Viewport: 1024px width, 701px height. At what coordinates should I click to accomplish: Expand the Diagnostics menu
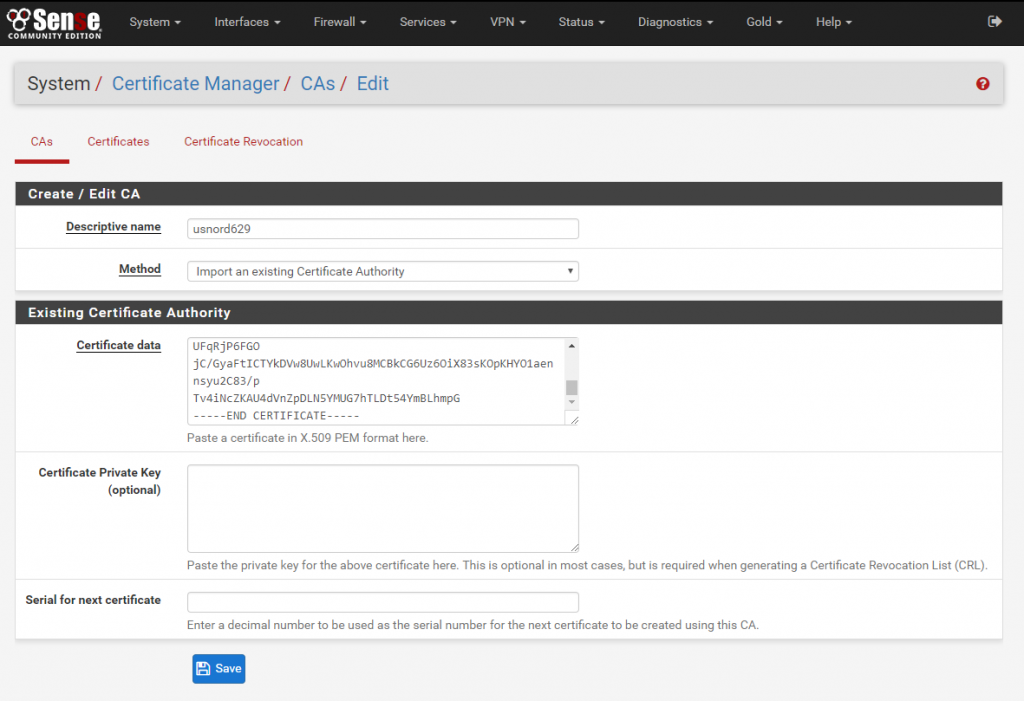[x=675, y=22]
